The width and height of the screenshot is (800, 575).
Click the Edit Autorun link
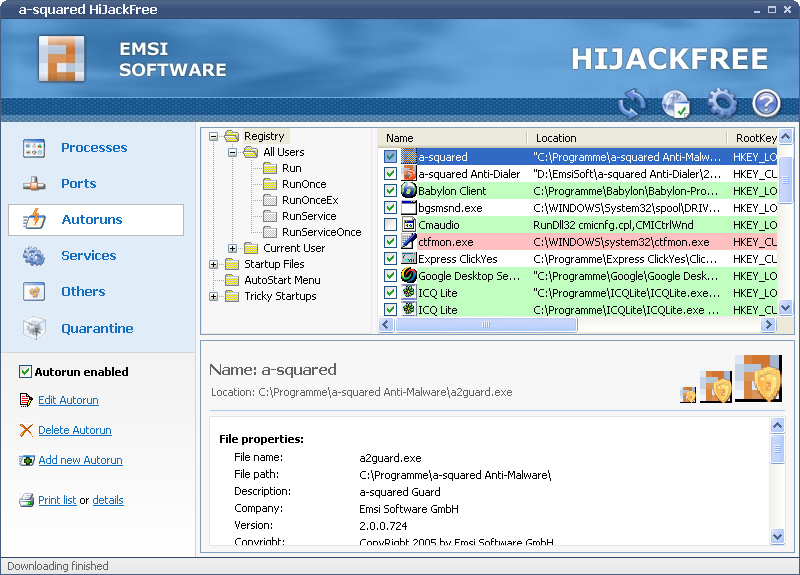[x=68, y=401]
